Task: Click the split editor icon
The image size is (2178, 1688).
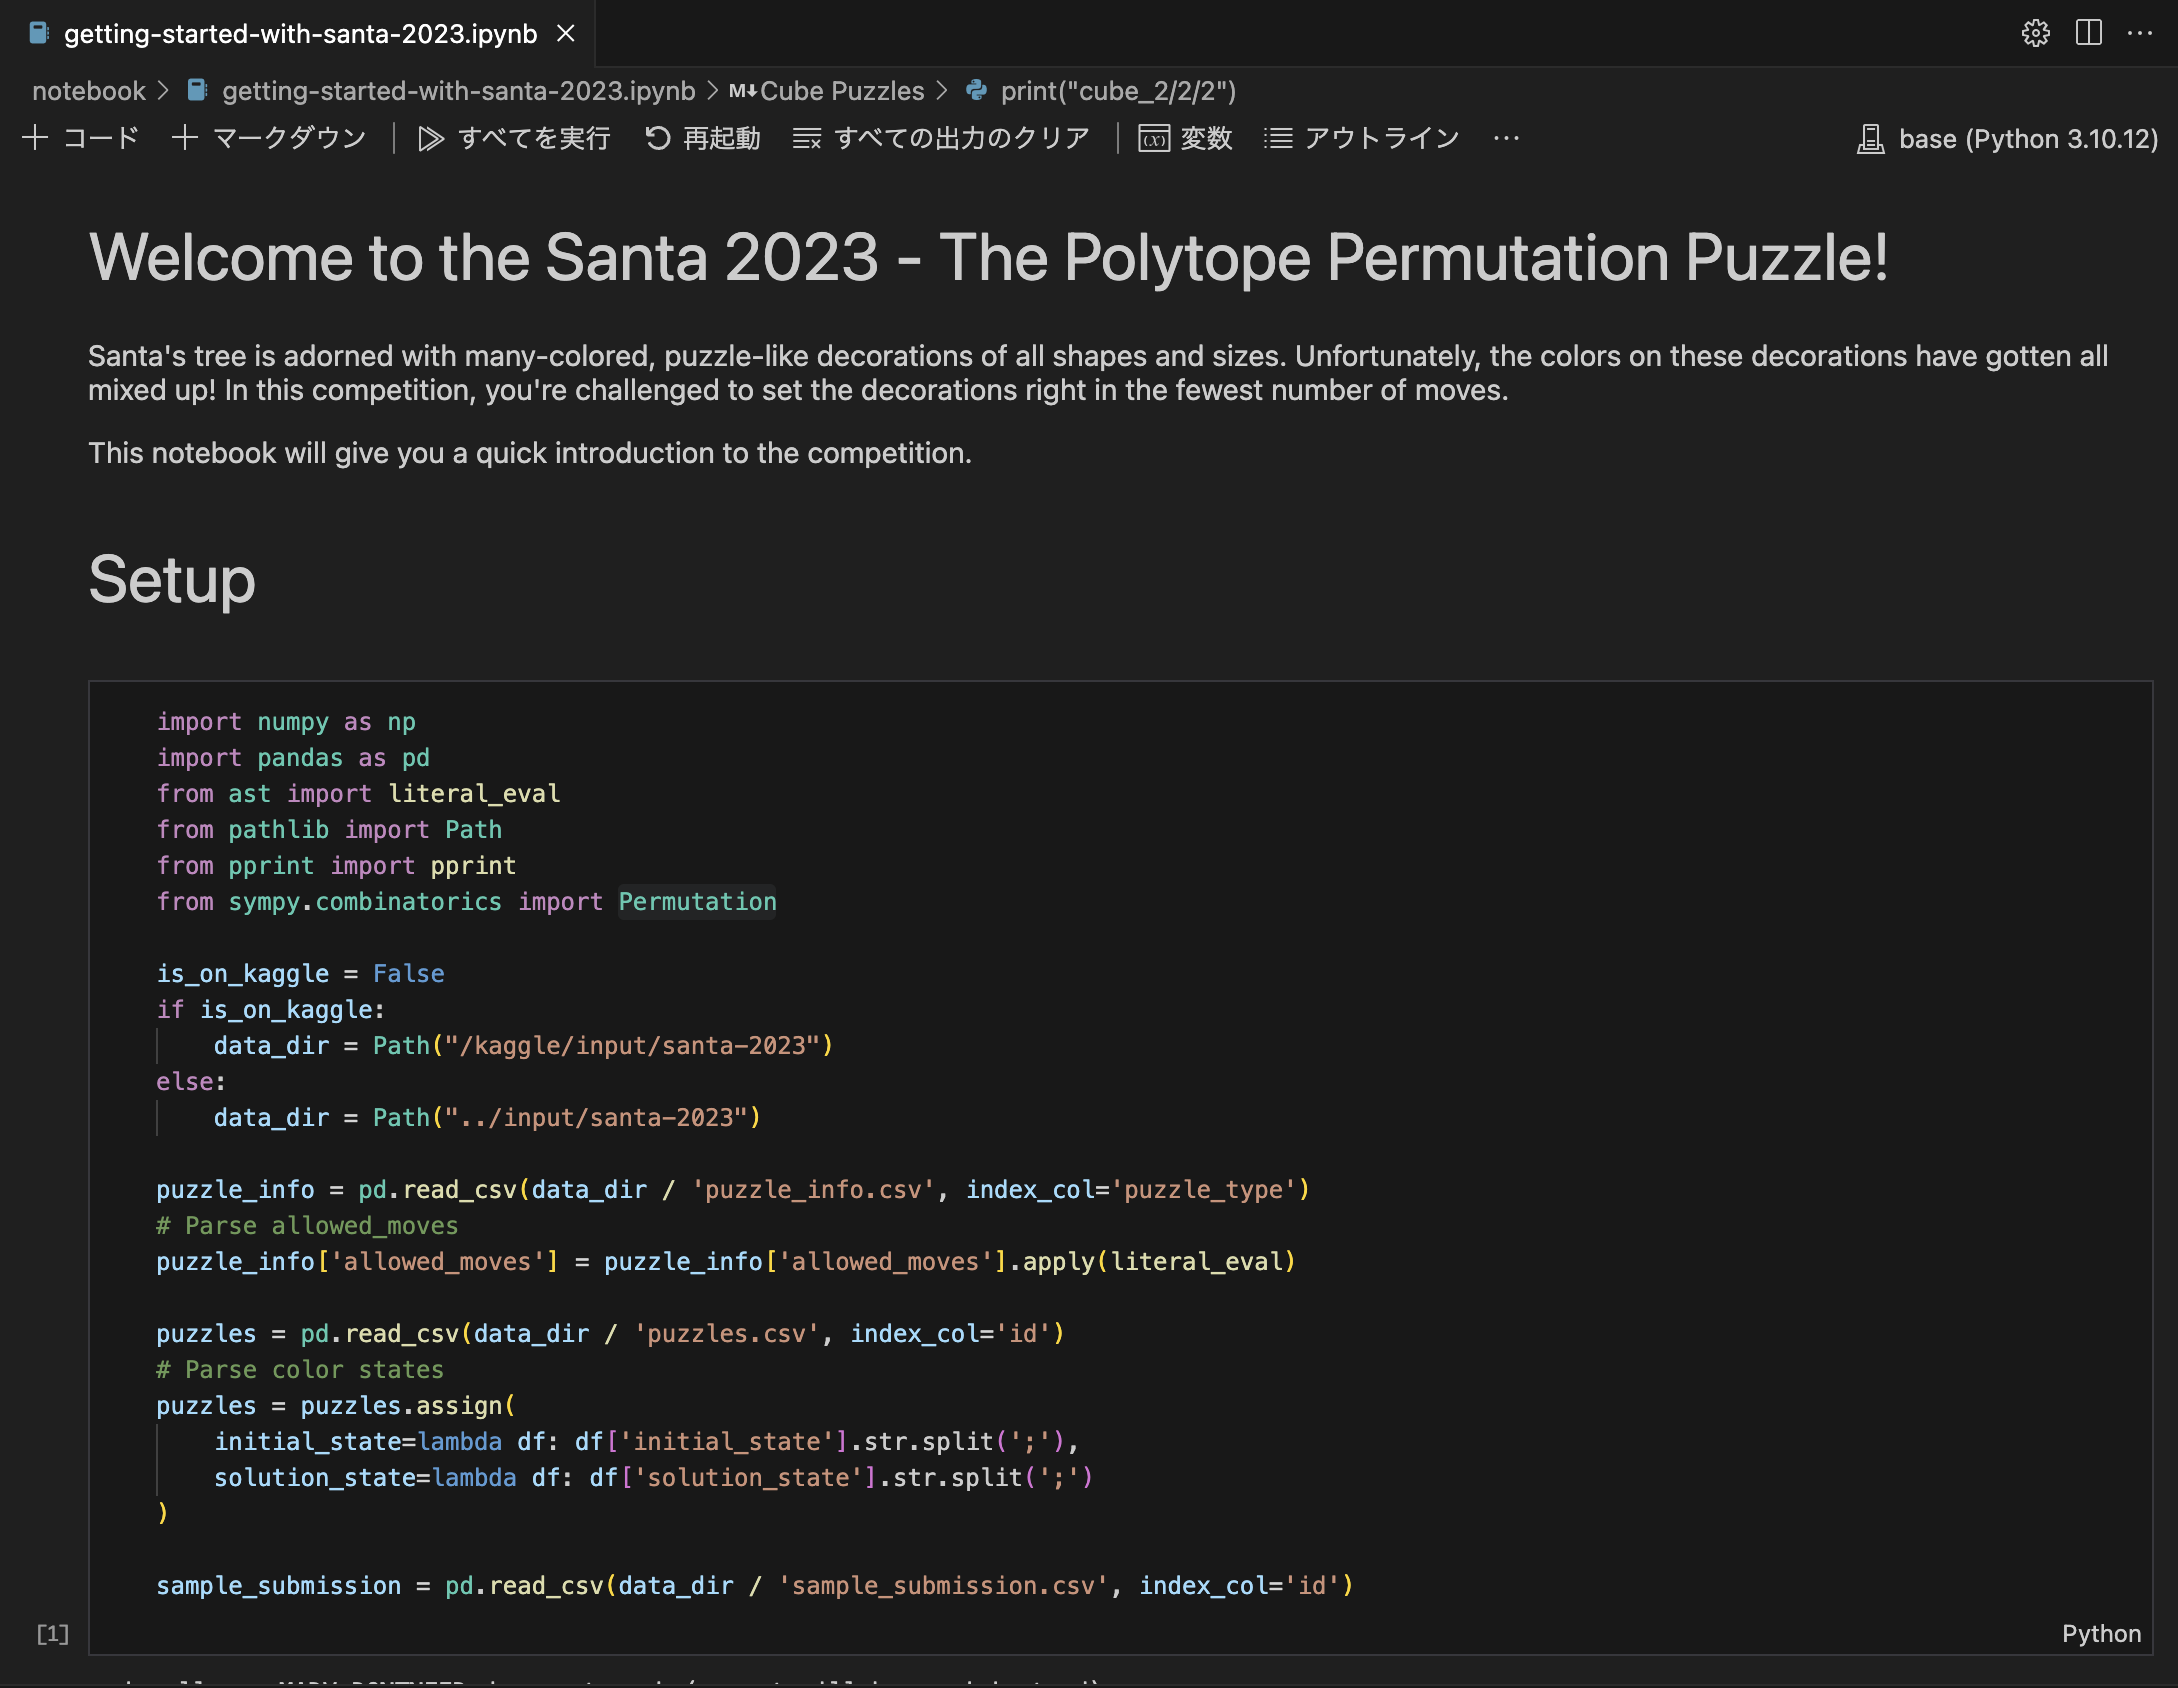Action: pos(2088,33)
